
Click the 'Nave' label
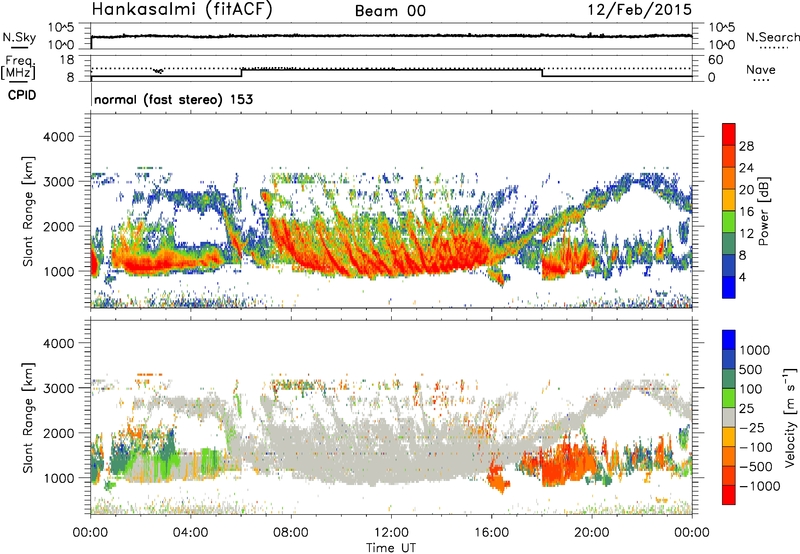pos(761,69)
